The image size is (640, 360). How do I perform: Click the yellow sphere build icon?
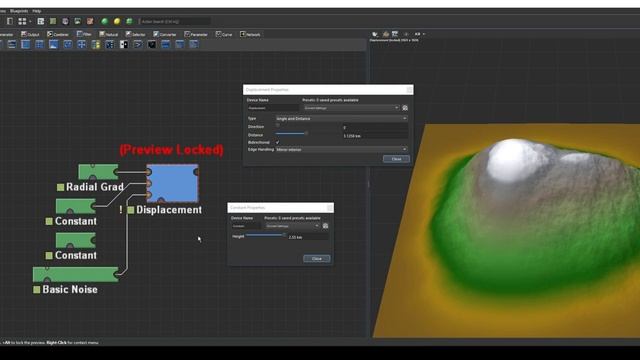coord(117,21)
